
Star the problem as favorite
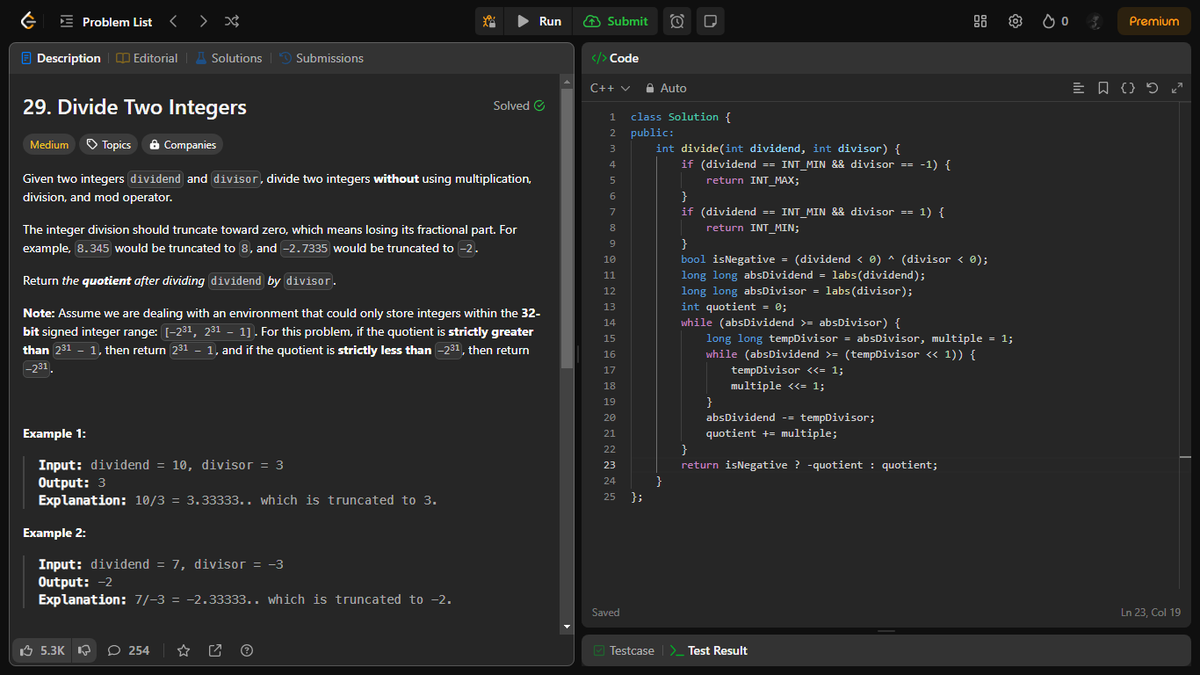pos(183,650)
